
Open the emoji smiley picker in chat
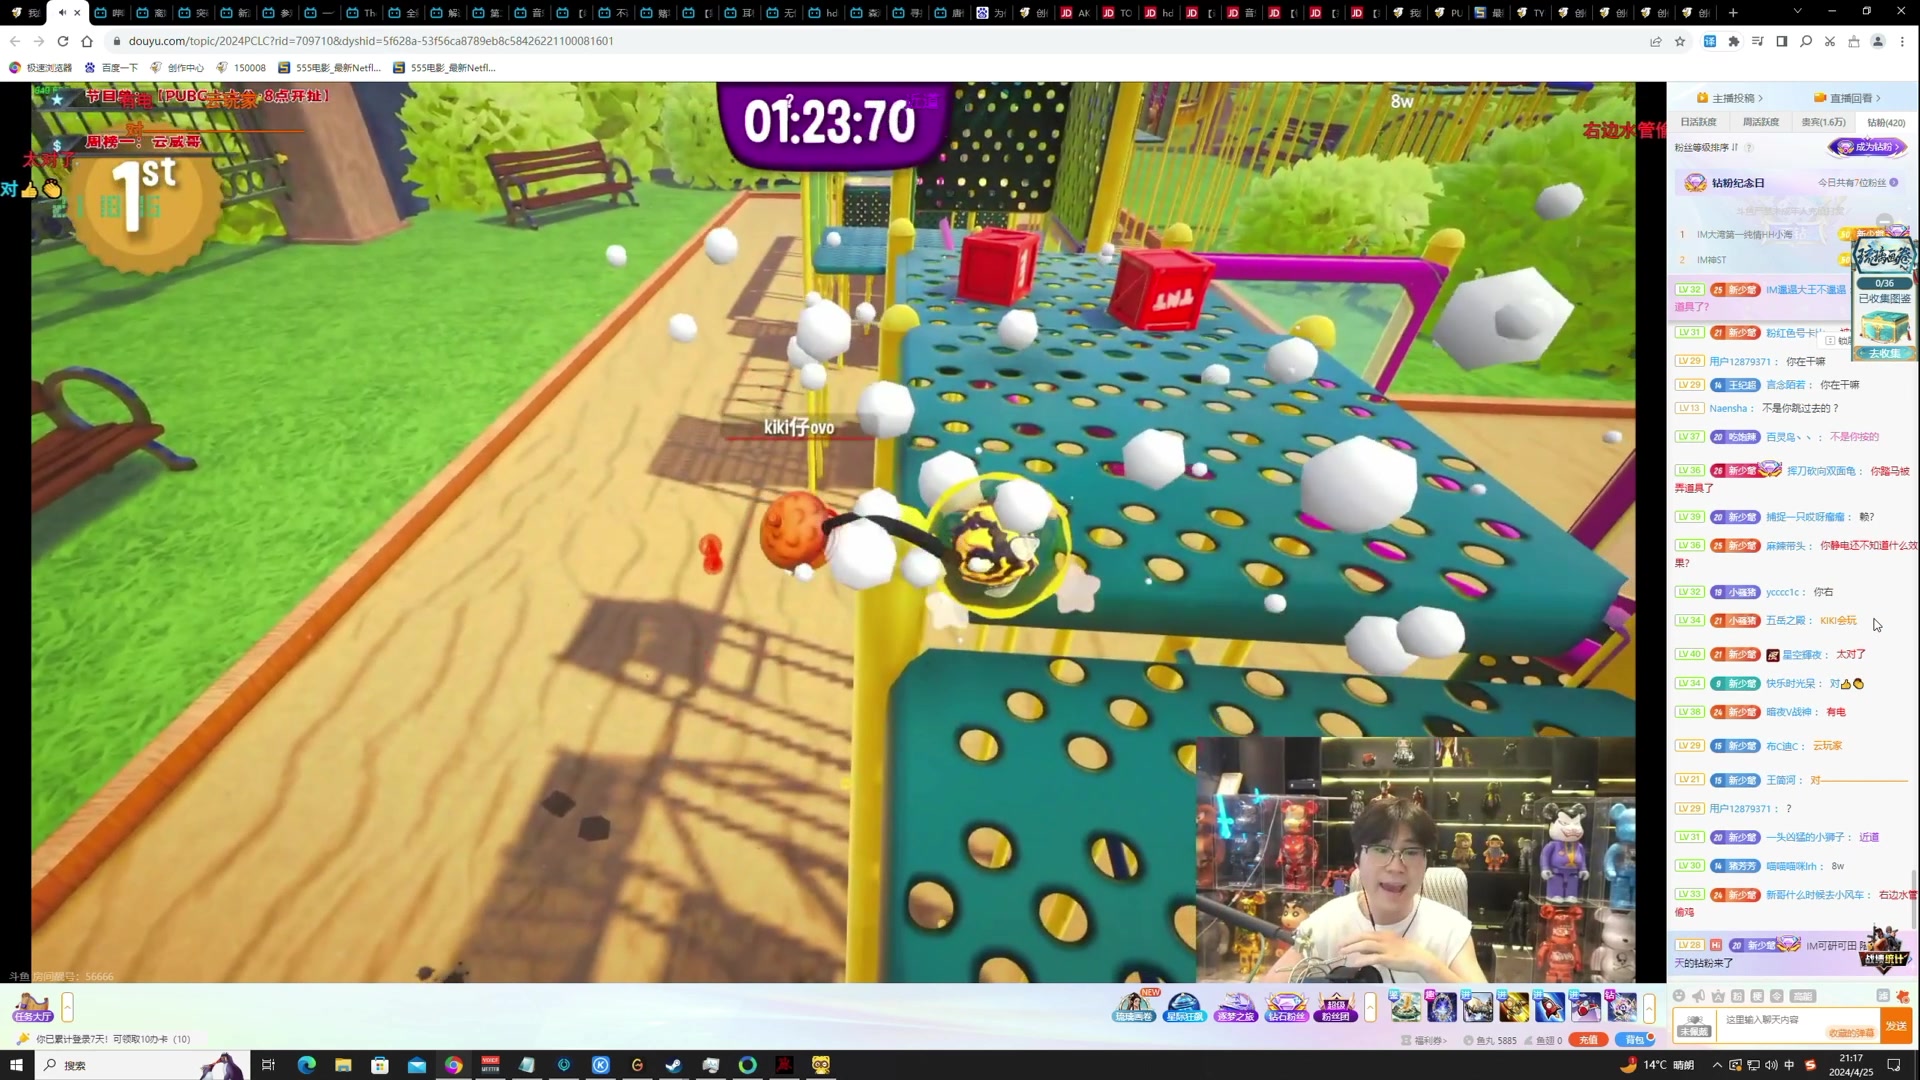pyautogui.click(x=1679, y=996)
